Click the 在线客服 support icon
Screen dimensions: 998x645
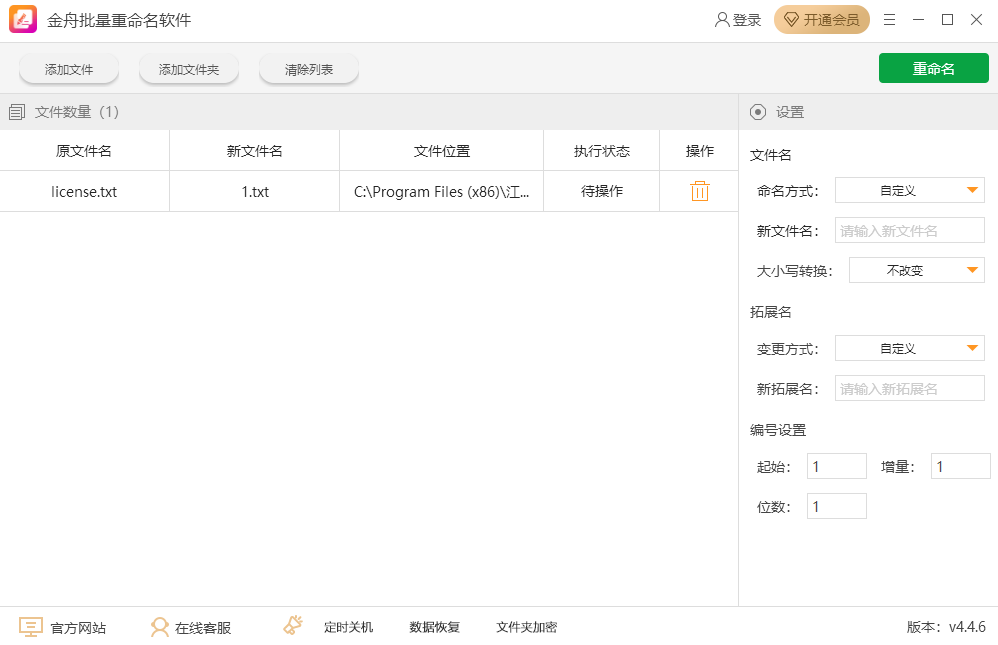(159, 627)
